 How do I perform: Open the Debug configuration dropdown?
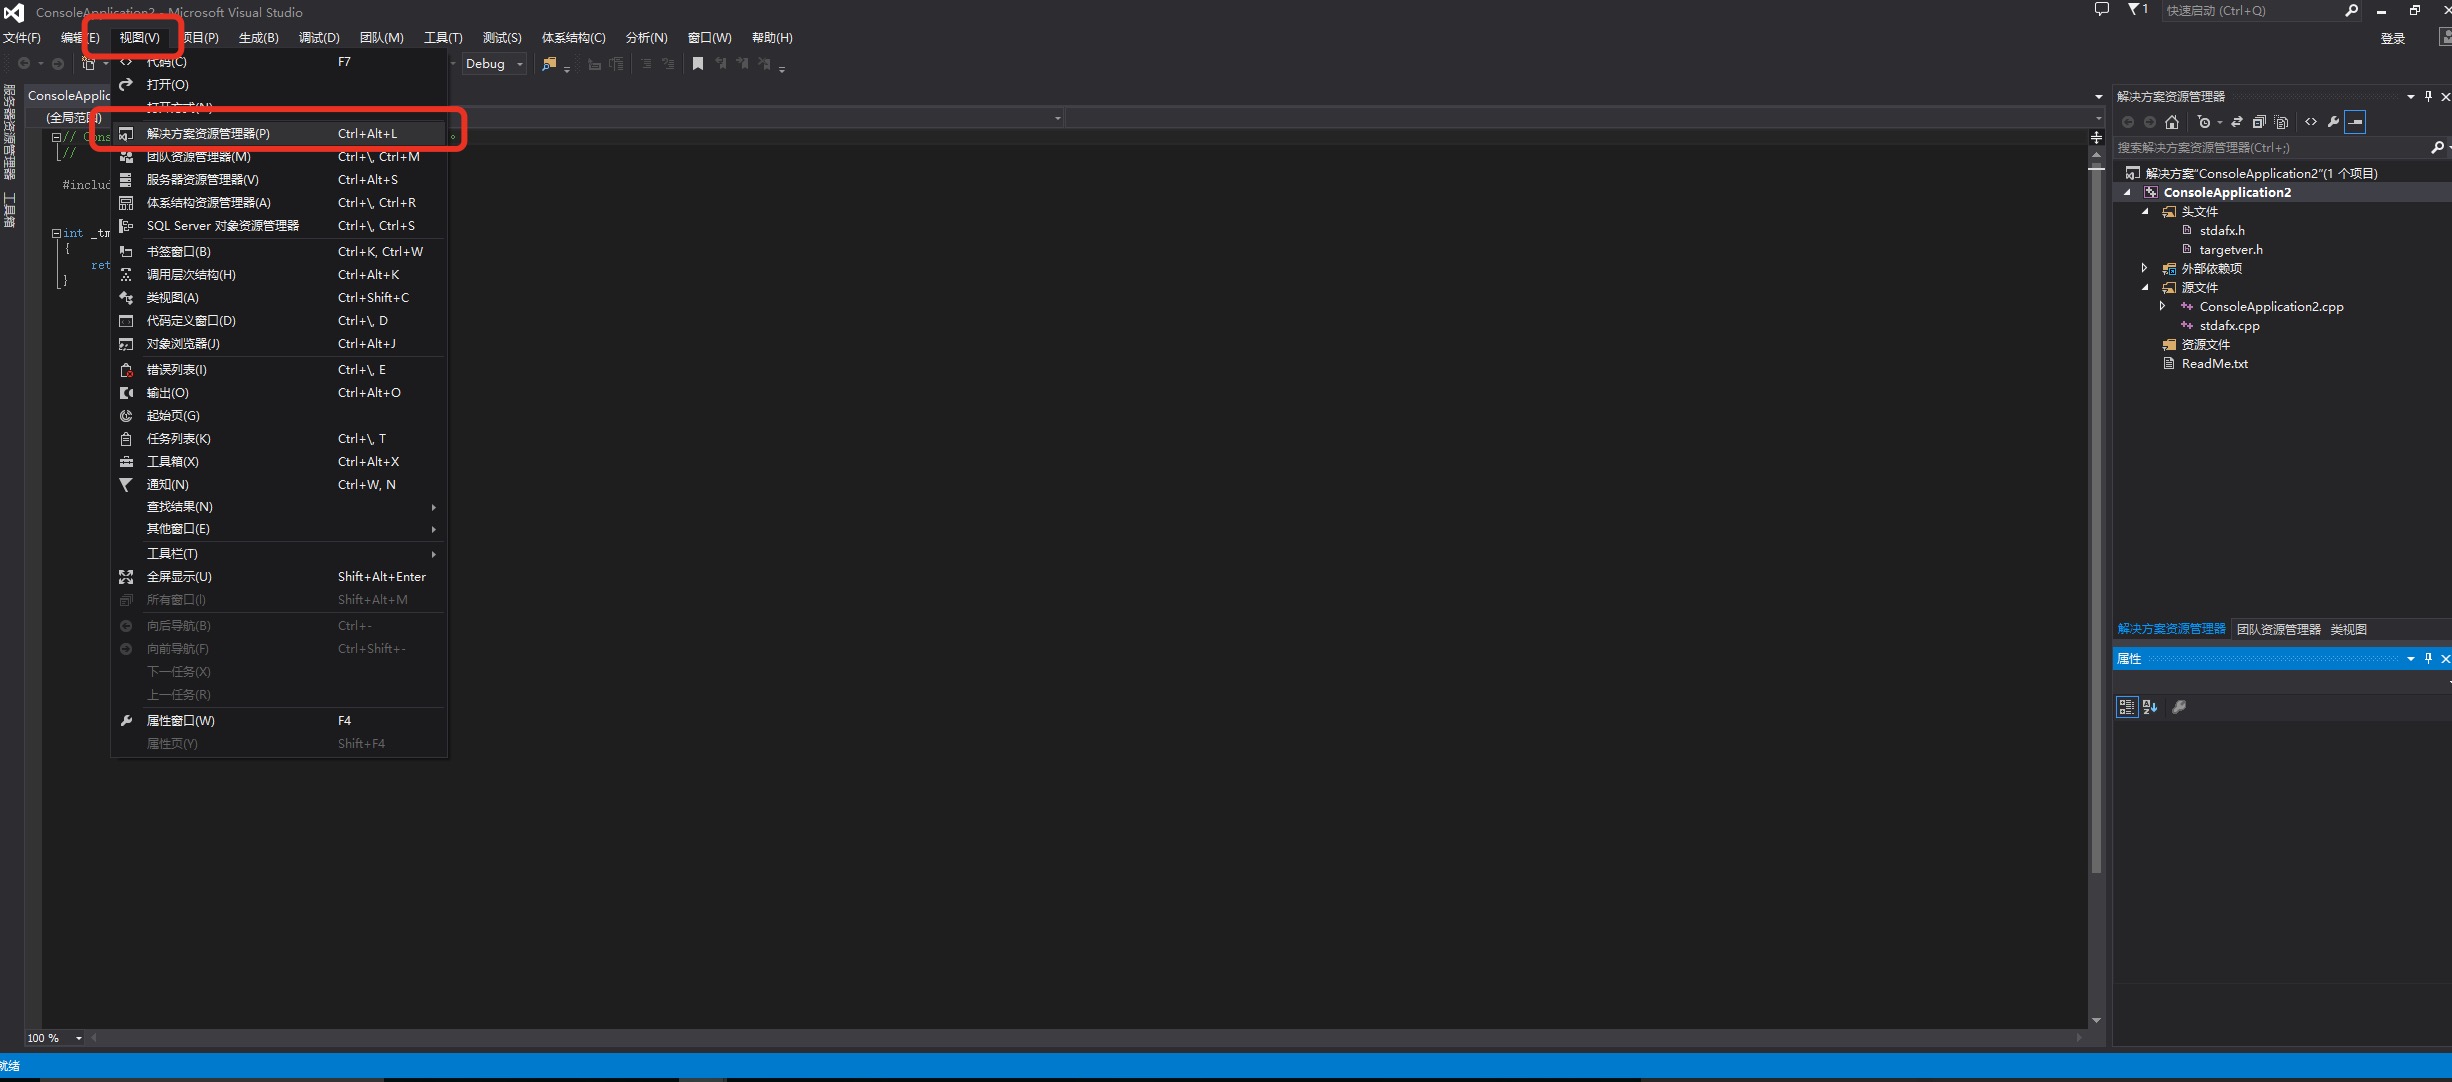pyautogui.click(x=518, y=63)
